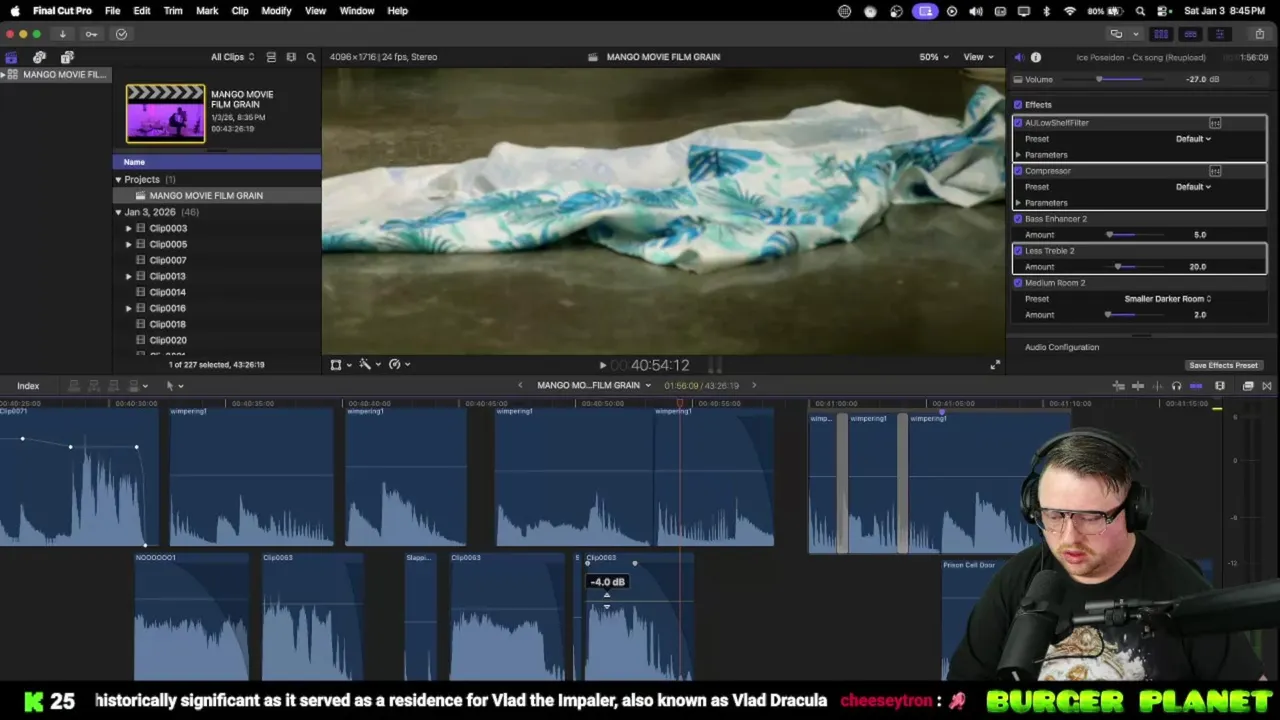Open the timeline tool selection arrow dropdown
The height and width of the screenshot is (720, 1280).
(x=173, y=386)
